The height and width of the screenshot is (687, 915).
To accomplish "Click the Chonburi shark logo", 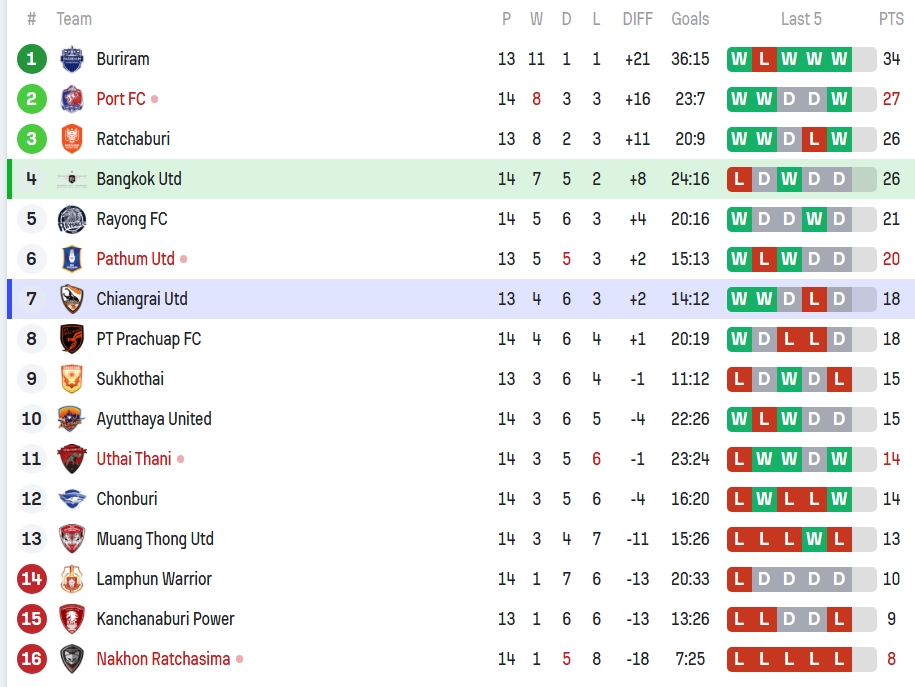I will point(72,499).
